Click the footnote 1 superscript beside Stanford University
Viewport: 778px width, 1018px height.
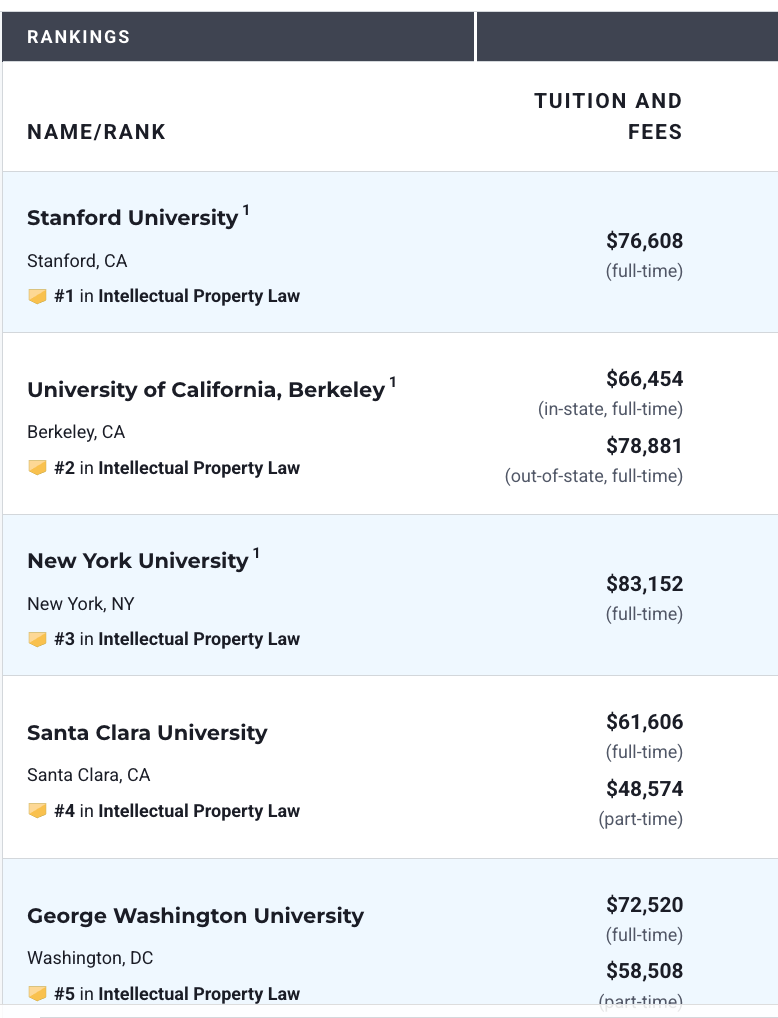[x=246, y=210]
